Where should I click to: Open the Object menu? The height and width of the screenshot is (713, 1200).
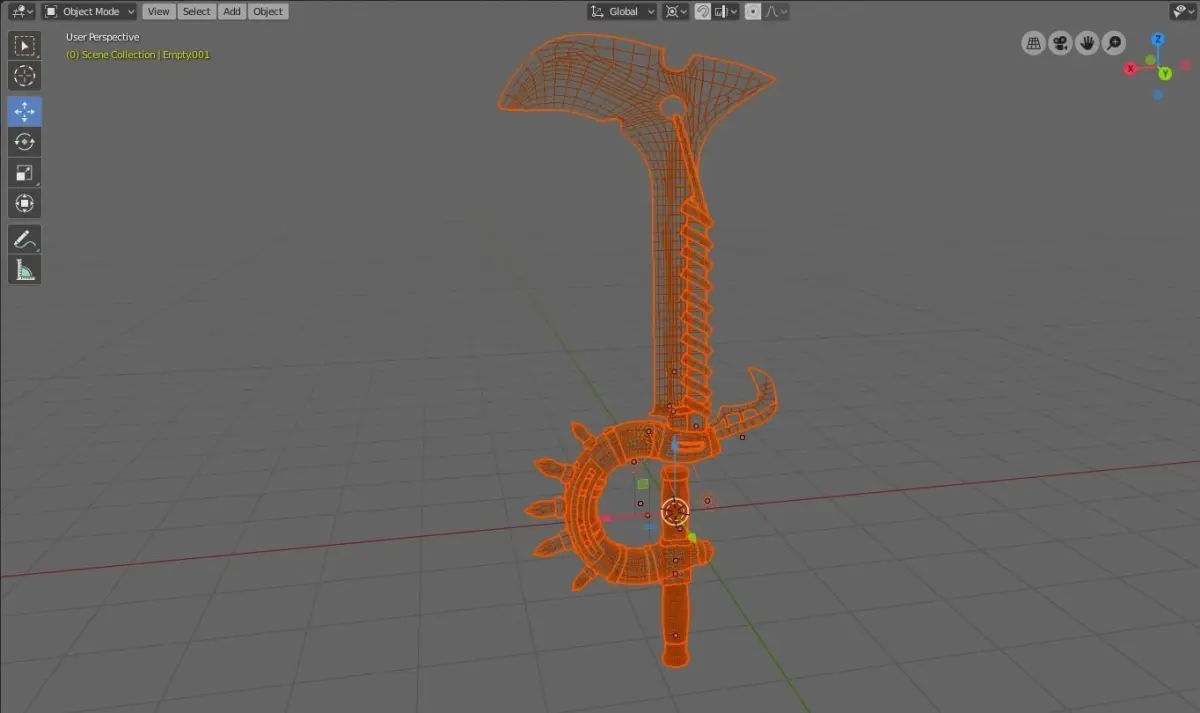(268, 12)
